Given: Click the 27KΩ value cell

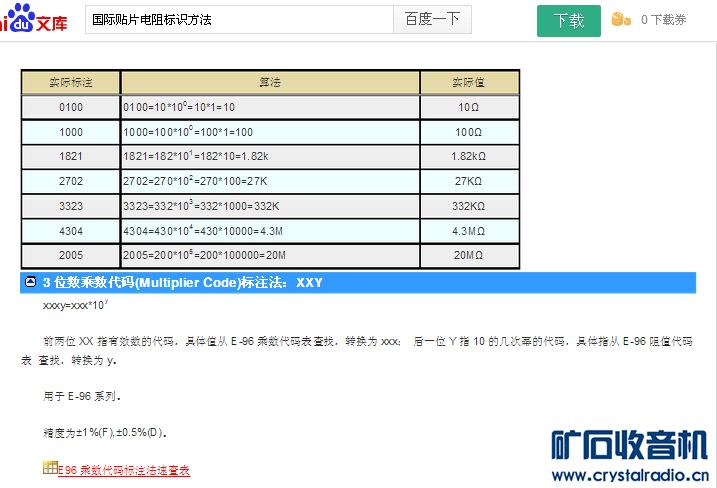Looking at the screenshot, I should (x=469, y=181).
